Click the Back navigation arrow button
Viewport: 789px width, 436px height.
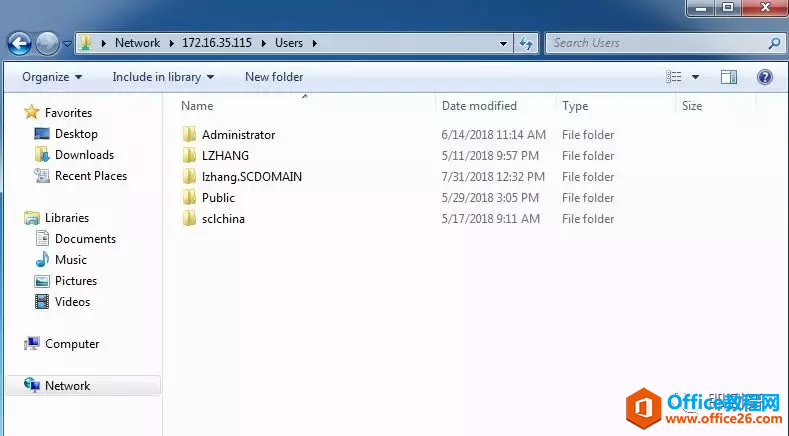click(x=19, y=43)
